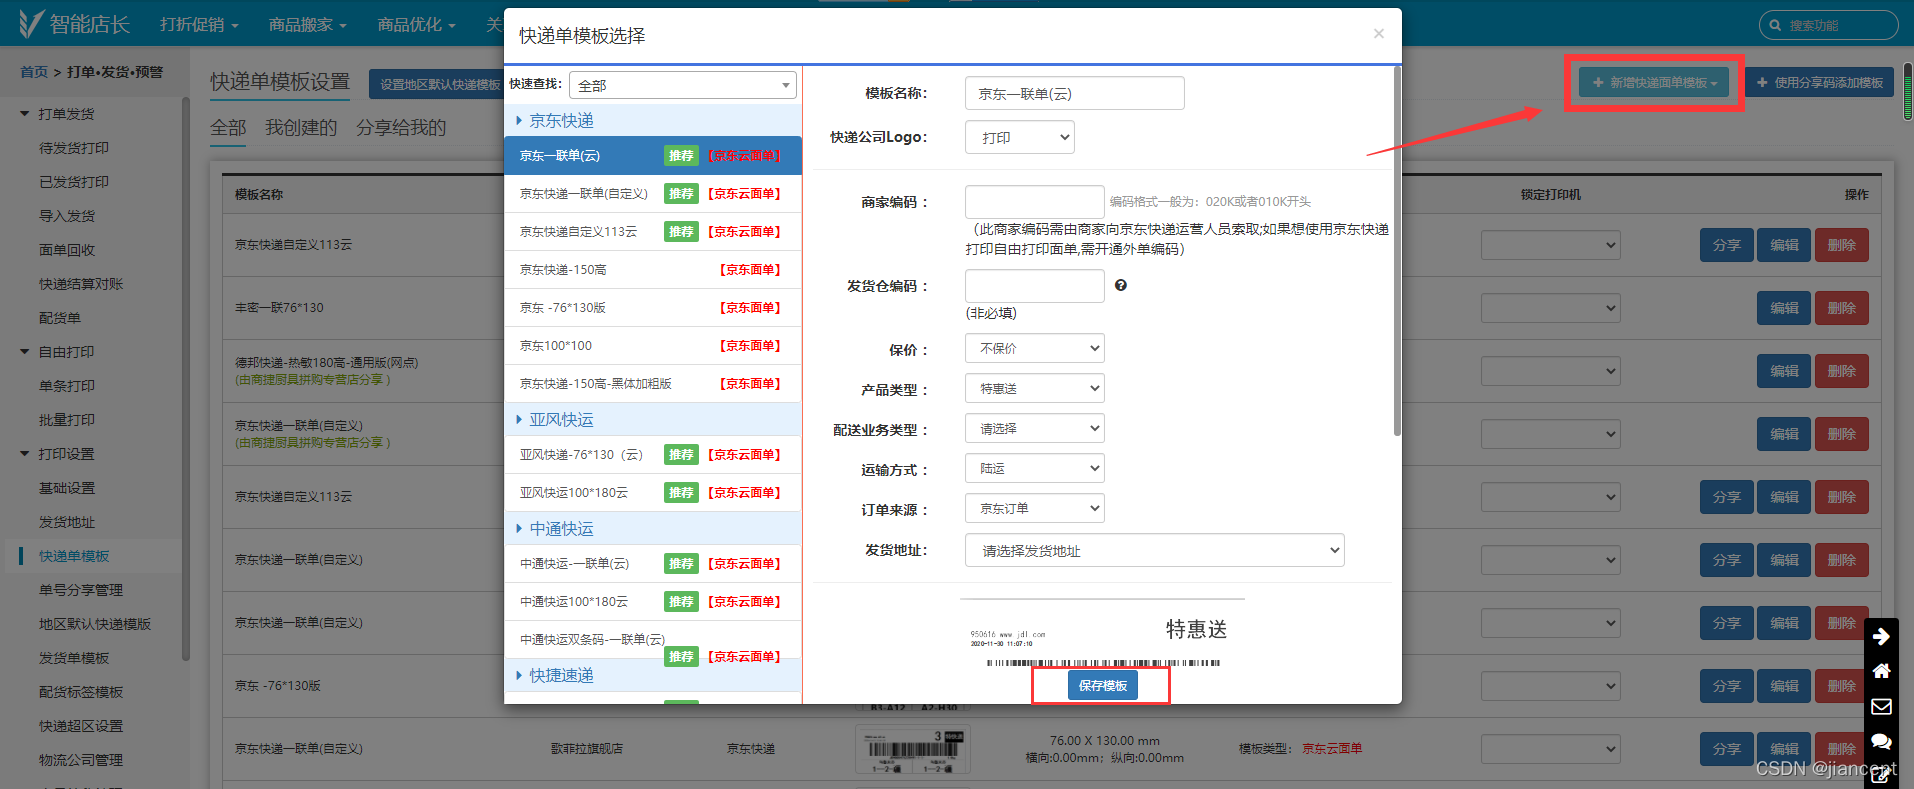Collapse the 自由打印 sidebar group
The height and width of the screenshot is (789, 1914).
tap(25, 352)
